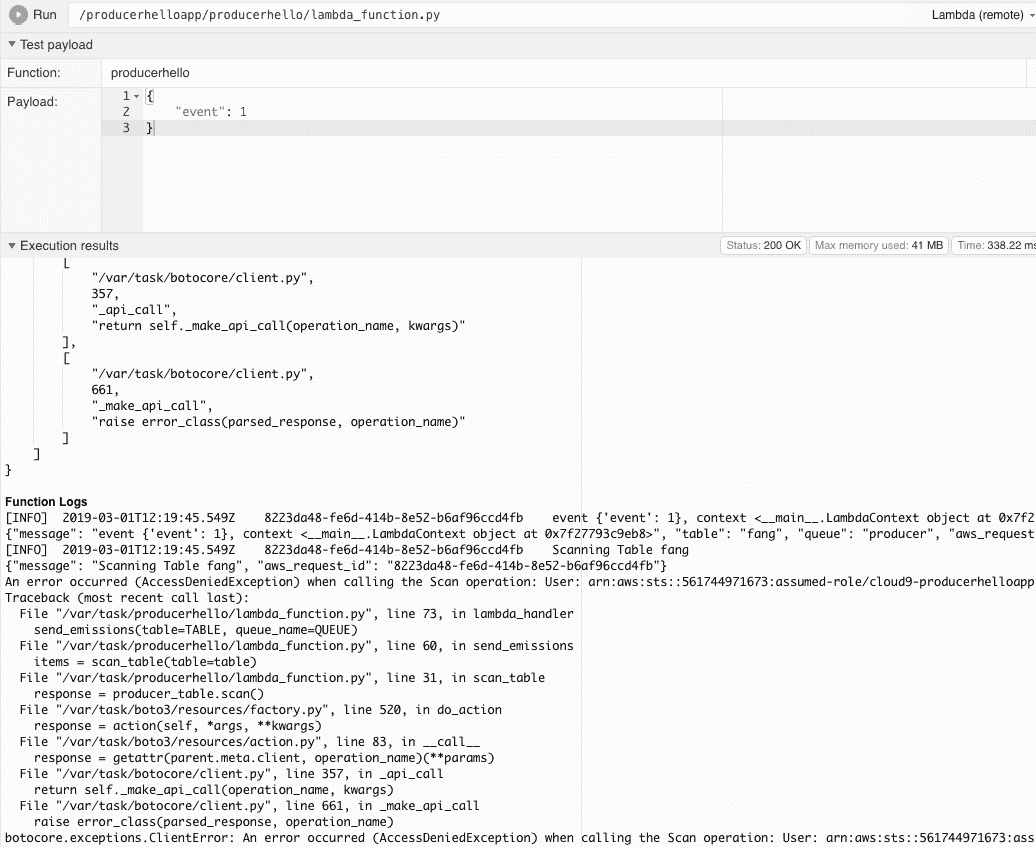Click the "661," value in JSON results
1036x847 pixels.
105,390
